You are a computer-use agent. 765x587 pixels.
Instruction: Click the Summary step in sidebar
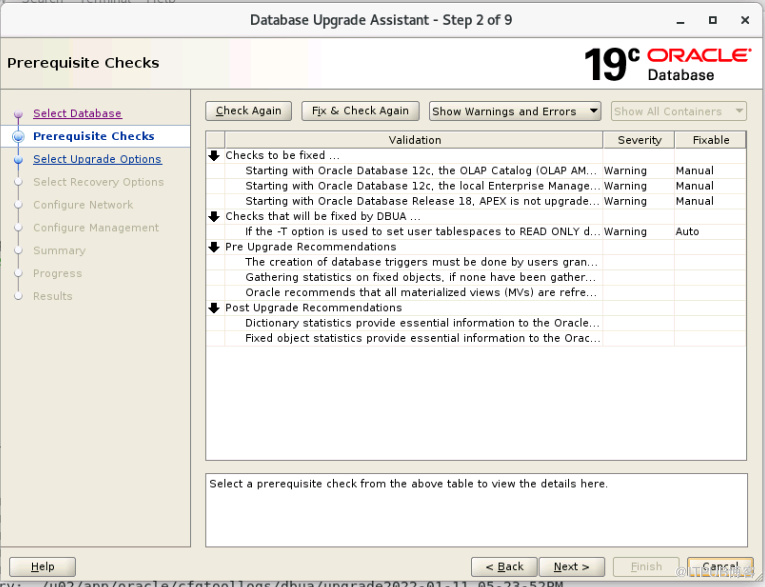(60, 251)
